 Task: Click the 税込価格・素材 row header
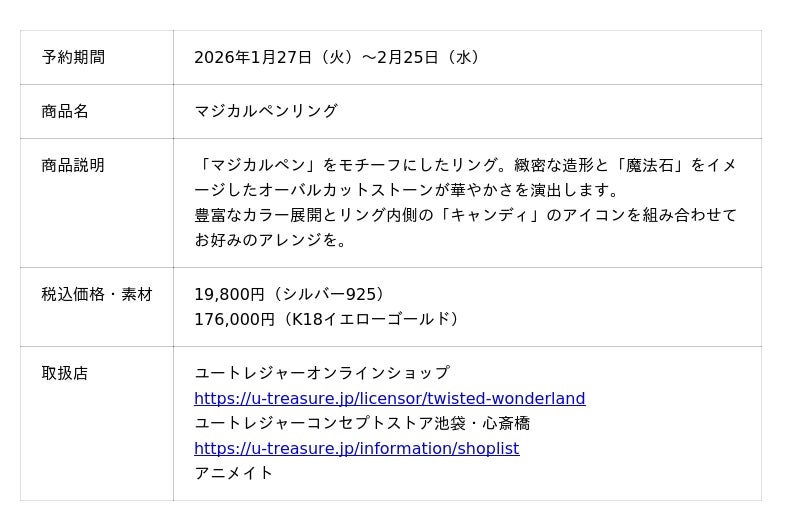tap(97, 294)
